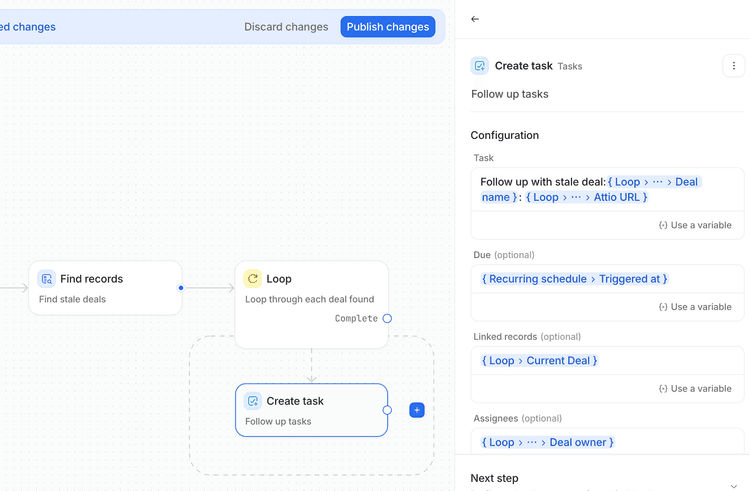
Task: Click the Create task node icon on canvas
Action: (253, 401)
